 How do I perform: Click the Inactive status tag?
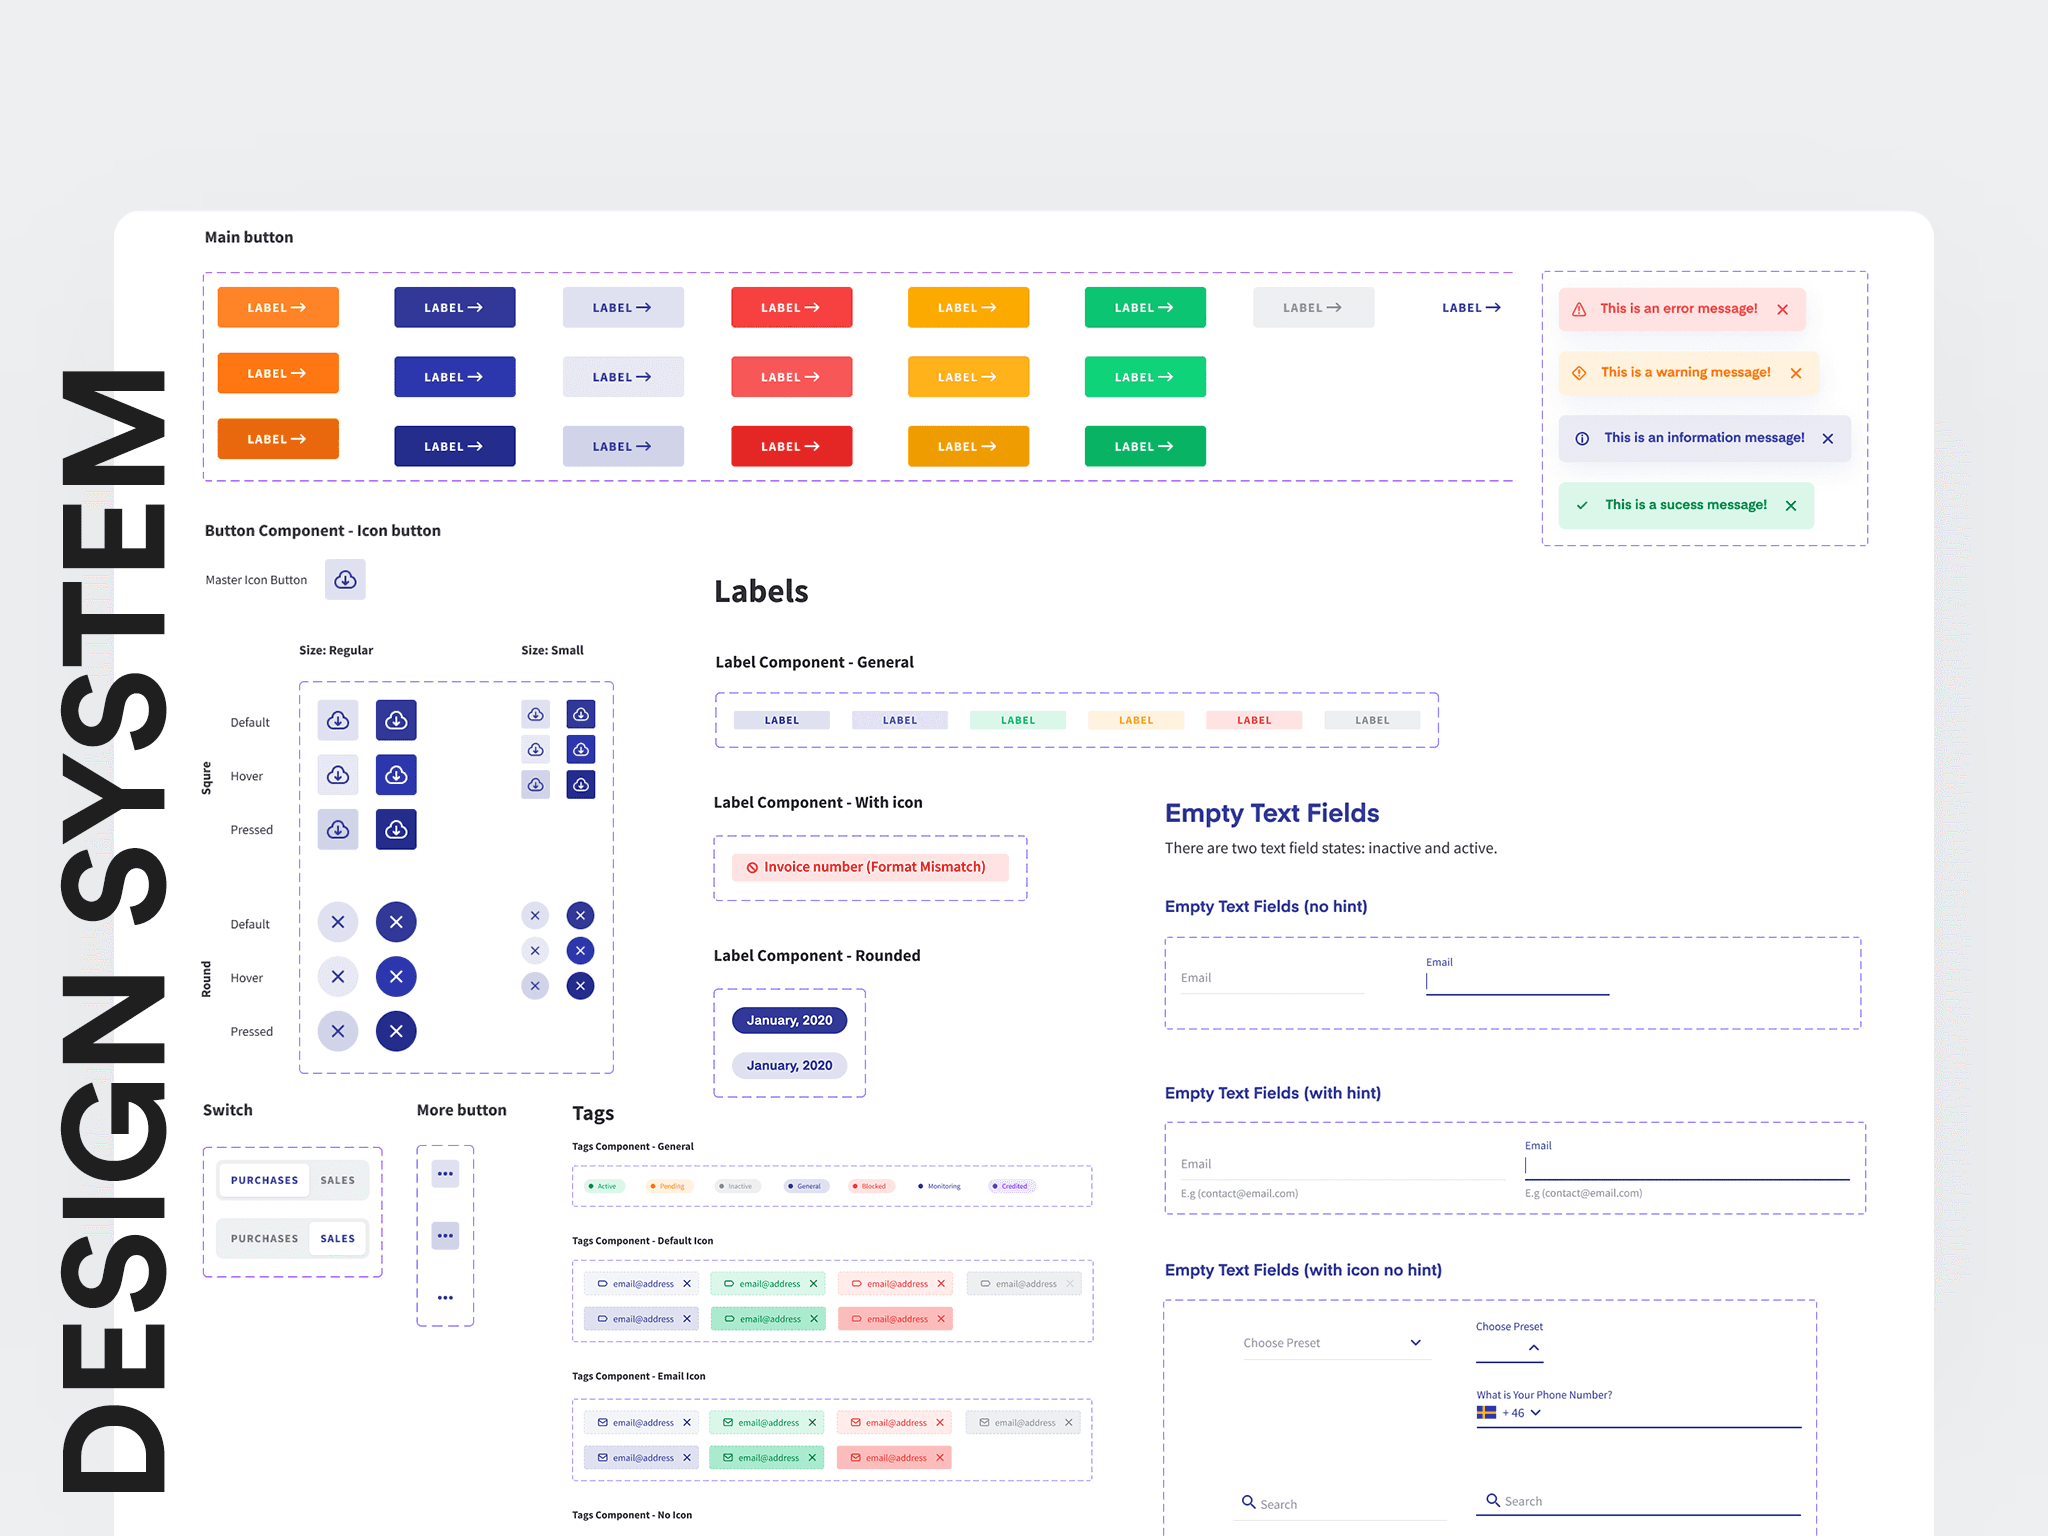coord(737,1186)
